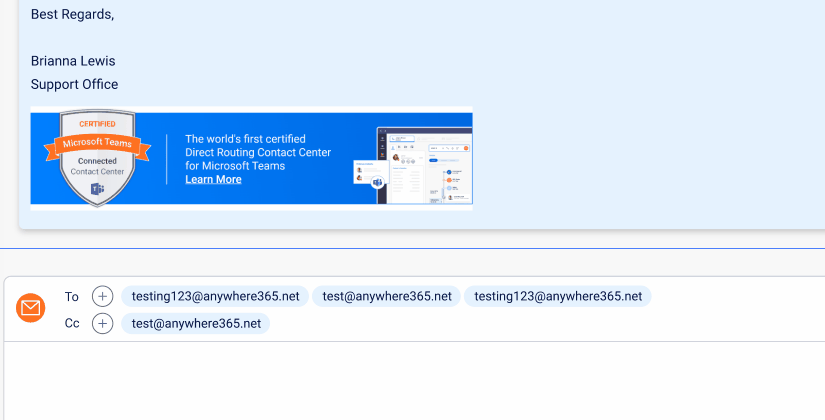Click the Cc field label
825x420 pixels.
click(72, 323)
